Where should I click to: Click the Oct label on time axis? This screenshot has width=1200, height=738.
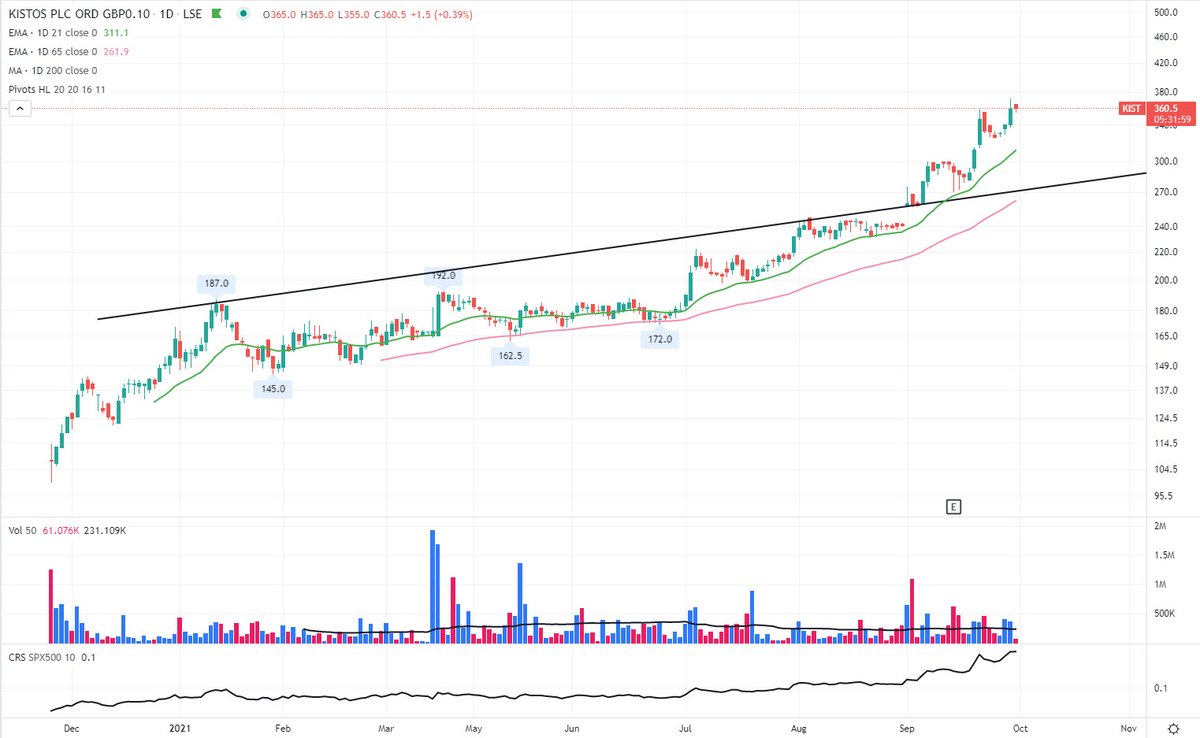point(1019,727)
